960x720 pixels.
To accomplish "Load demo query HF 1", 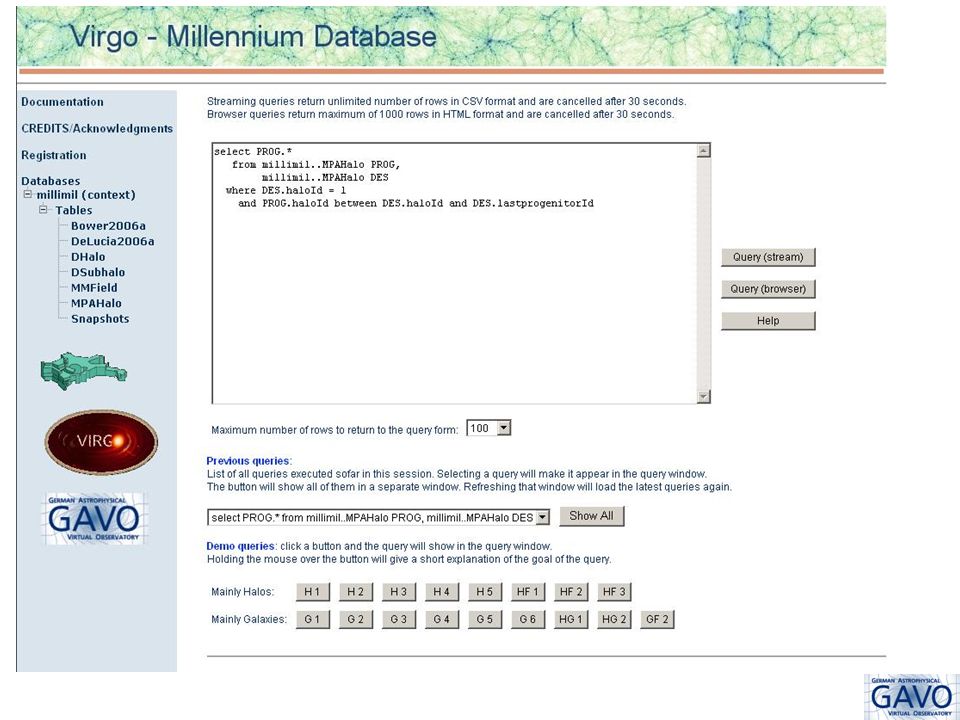I will click(x=528, y=592).
